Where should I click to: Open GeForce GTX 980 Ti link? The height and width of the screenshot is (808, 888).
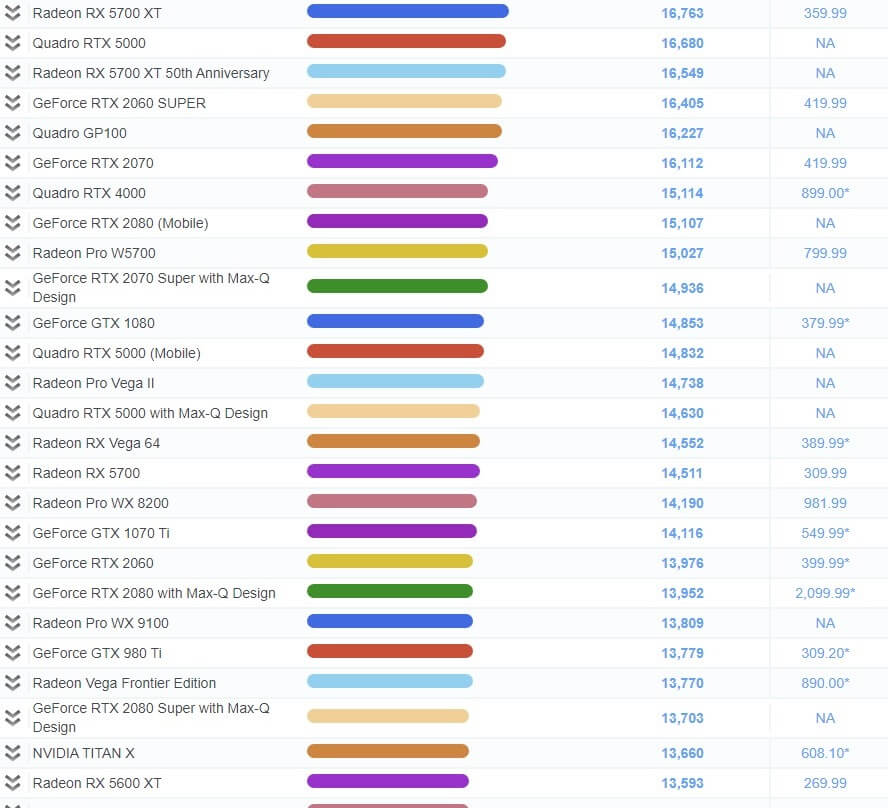pyautogui.click(x=97, y=653)
